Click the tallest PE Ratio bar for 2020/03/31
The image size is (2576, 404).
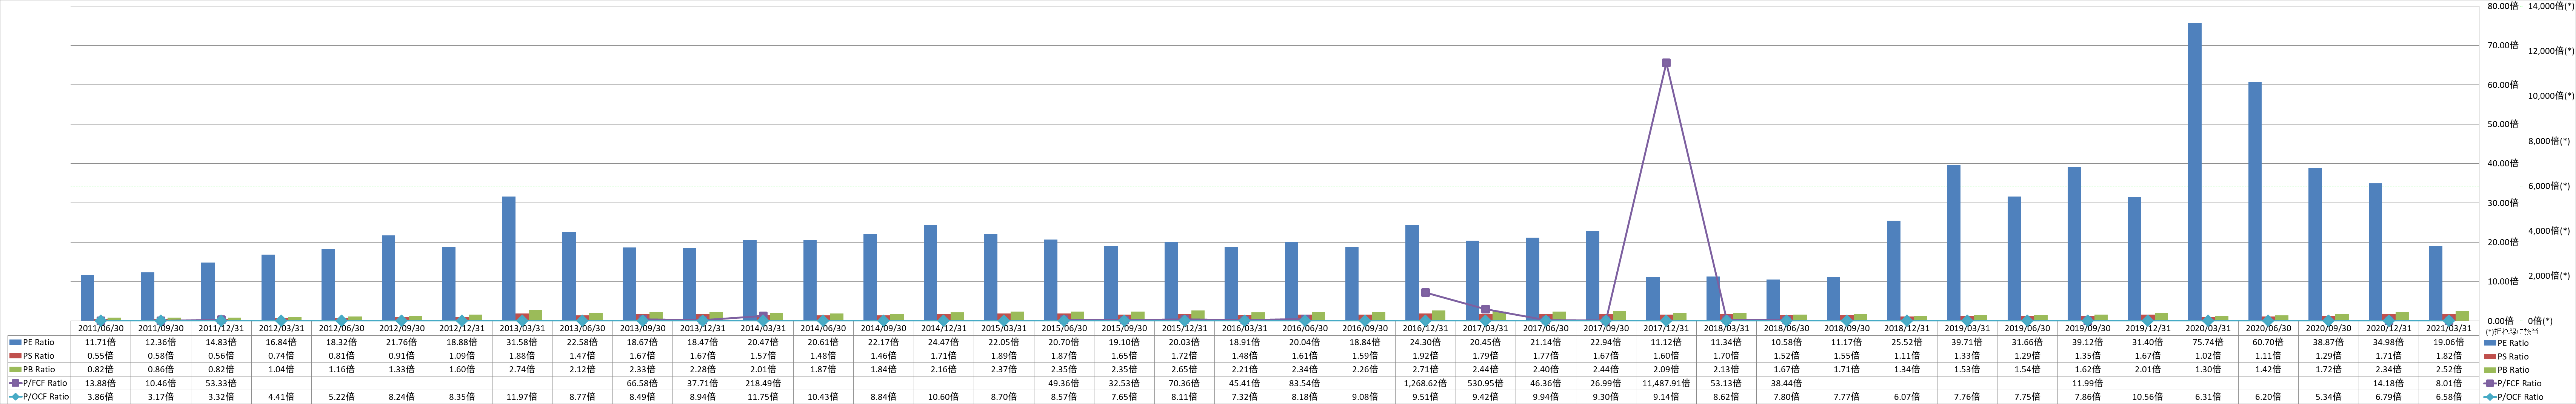(x=2194, y=172)
